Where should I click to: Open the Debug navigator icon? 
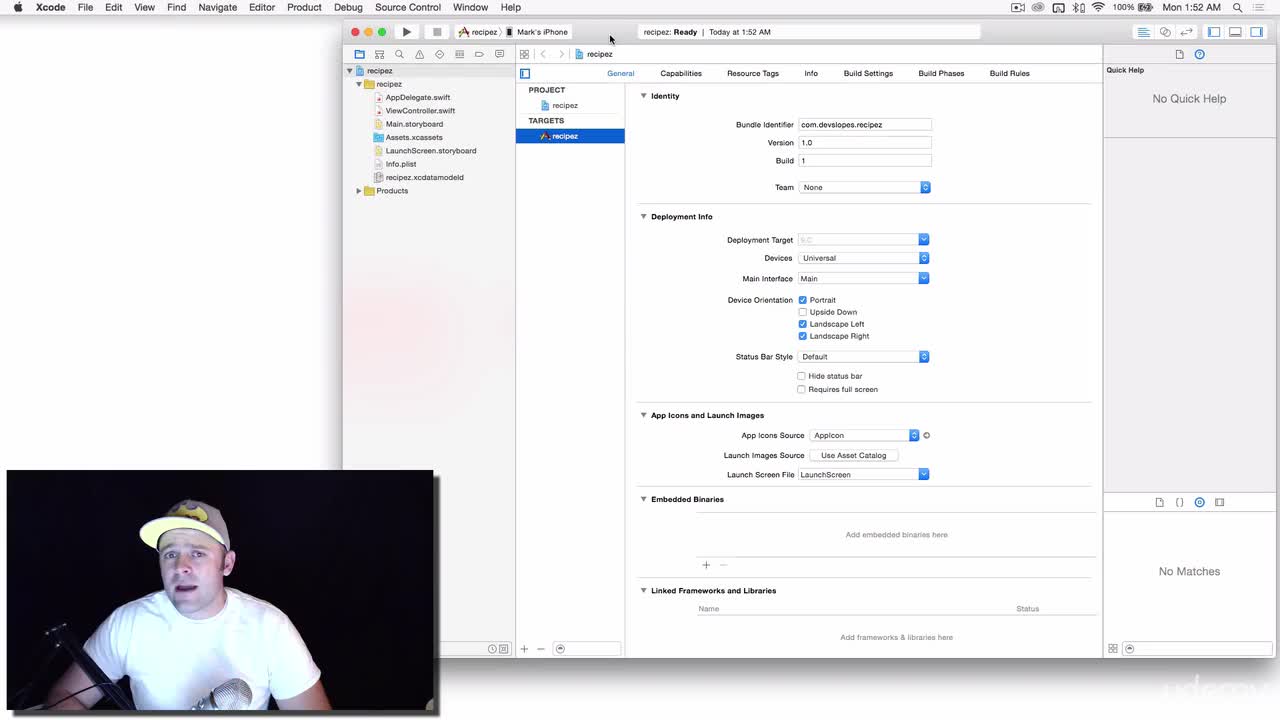pyautogui.click(x=459, y=54)
